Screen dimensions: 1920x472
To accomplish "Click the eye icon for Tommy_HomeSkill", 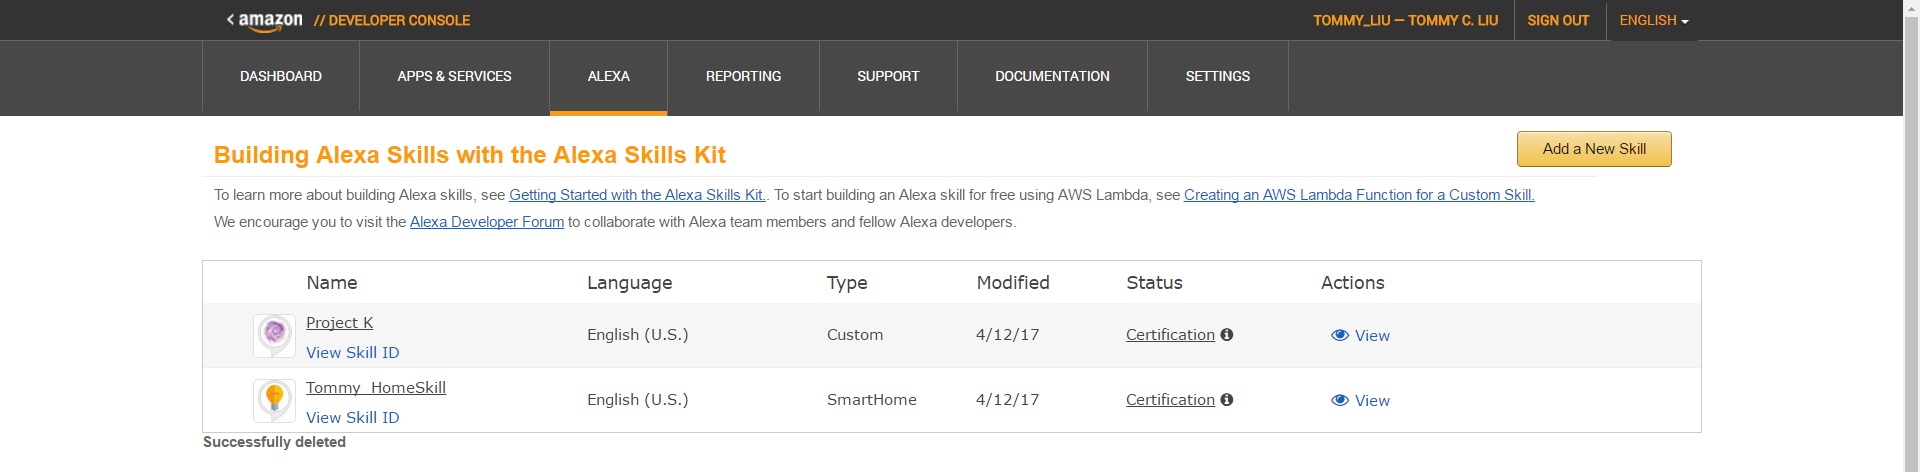I will [1340, 401].
